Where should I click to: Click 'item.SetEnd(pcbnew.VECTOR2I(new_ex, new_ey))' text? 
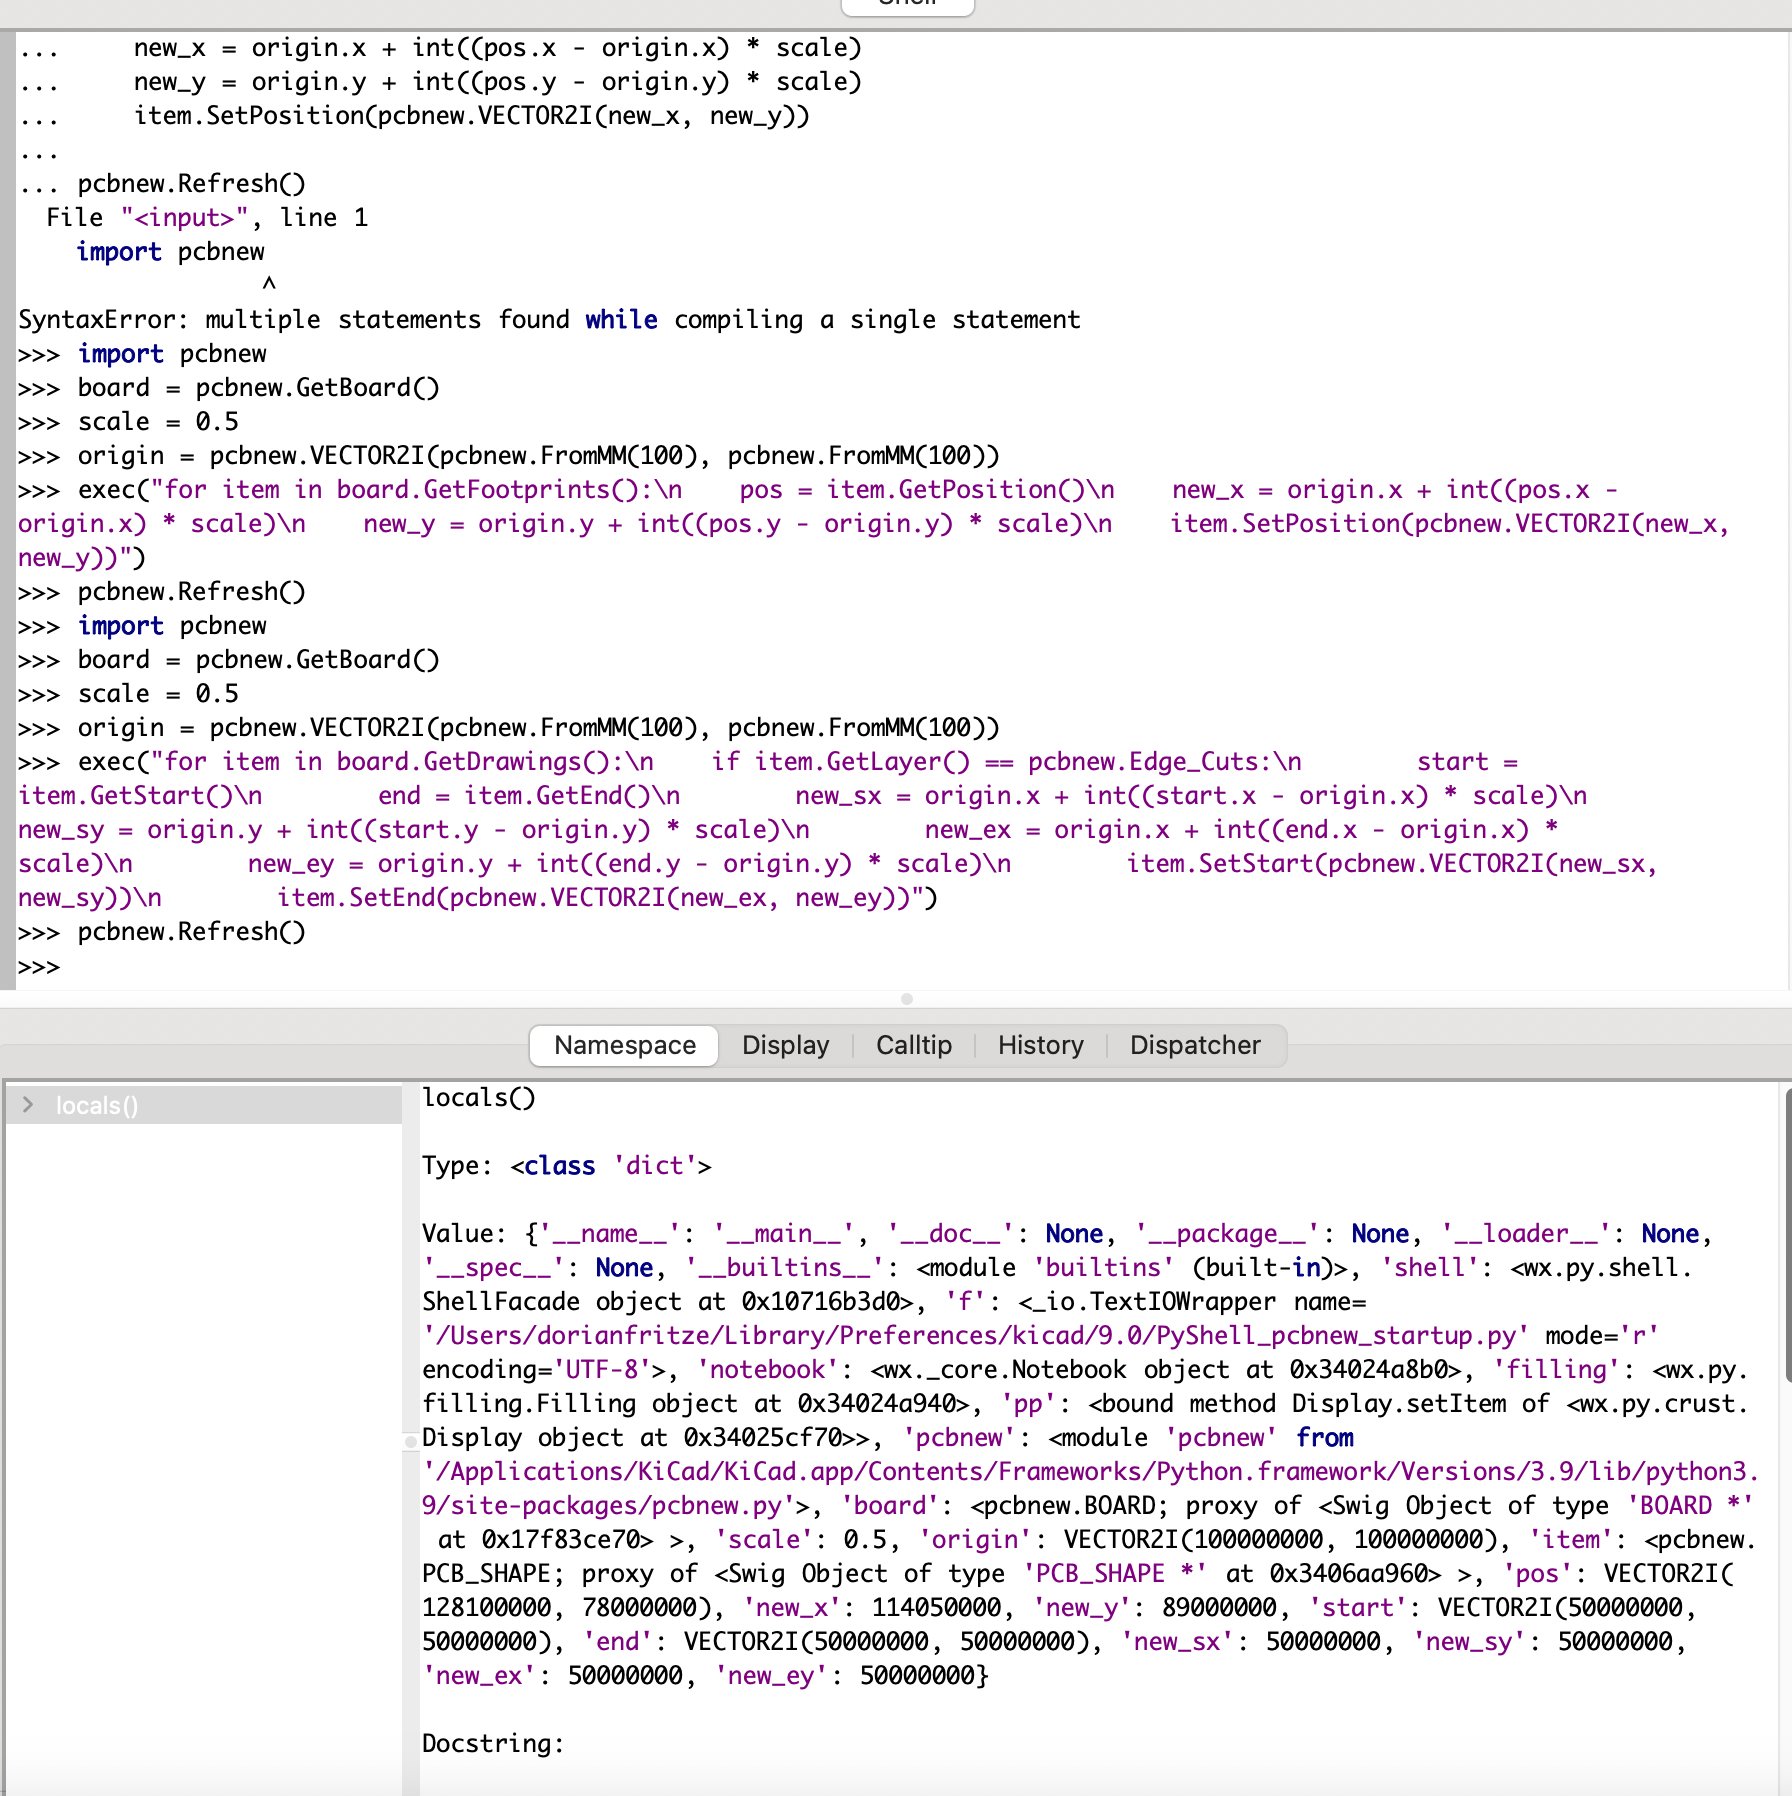pos(593,898)
